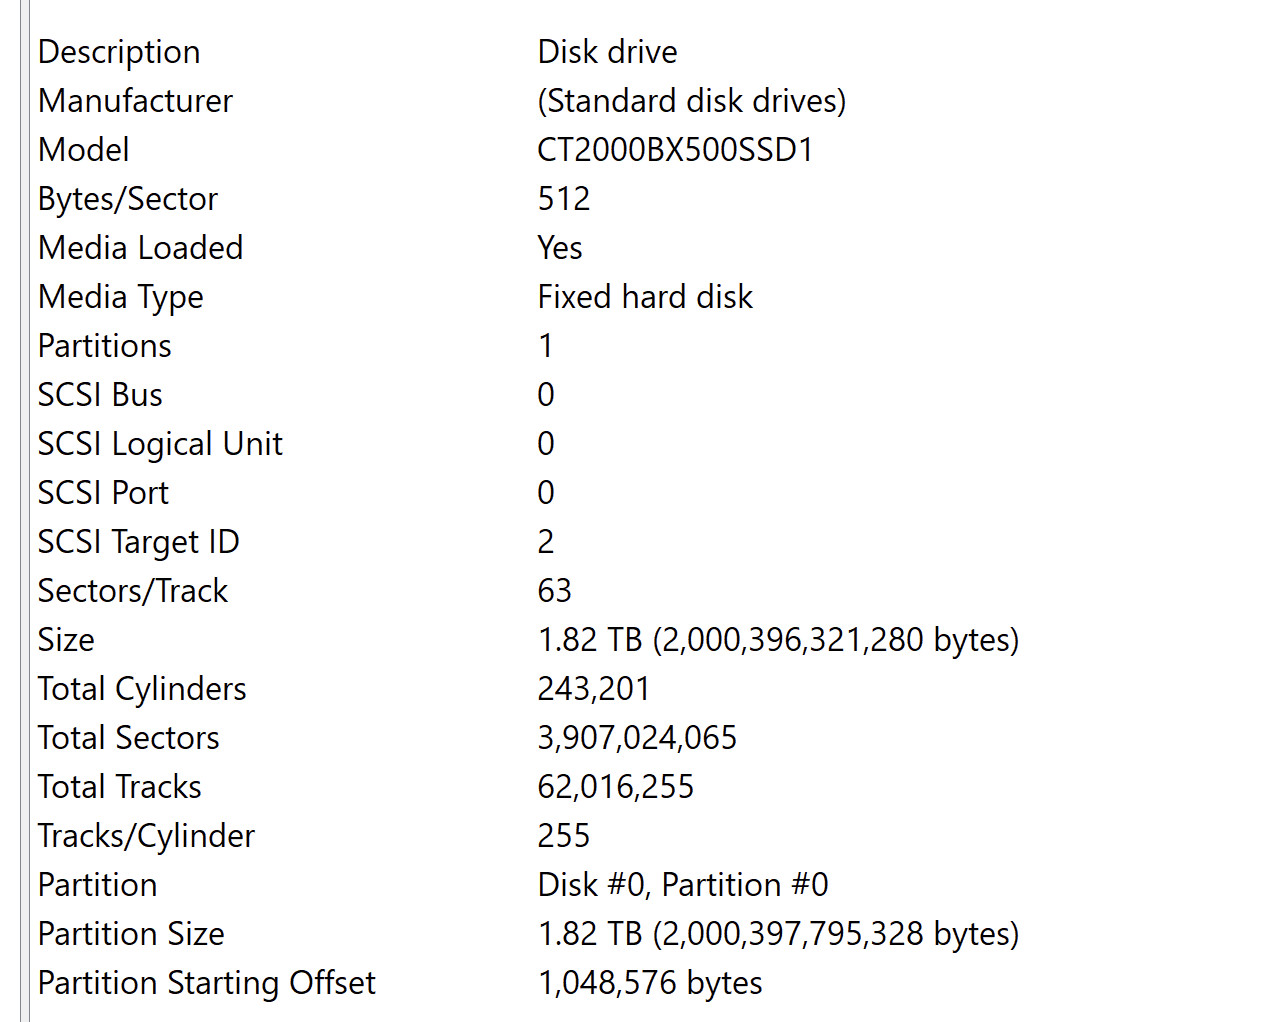The height and width of the screenshot is (1022, 1282).
Task: Click the Partition Starting Offset value
Action: click(x=650, y=983)
